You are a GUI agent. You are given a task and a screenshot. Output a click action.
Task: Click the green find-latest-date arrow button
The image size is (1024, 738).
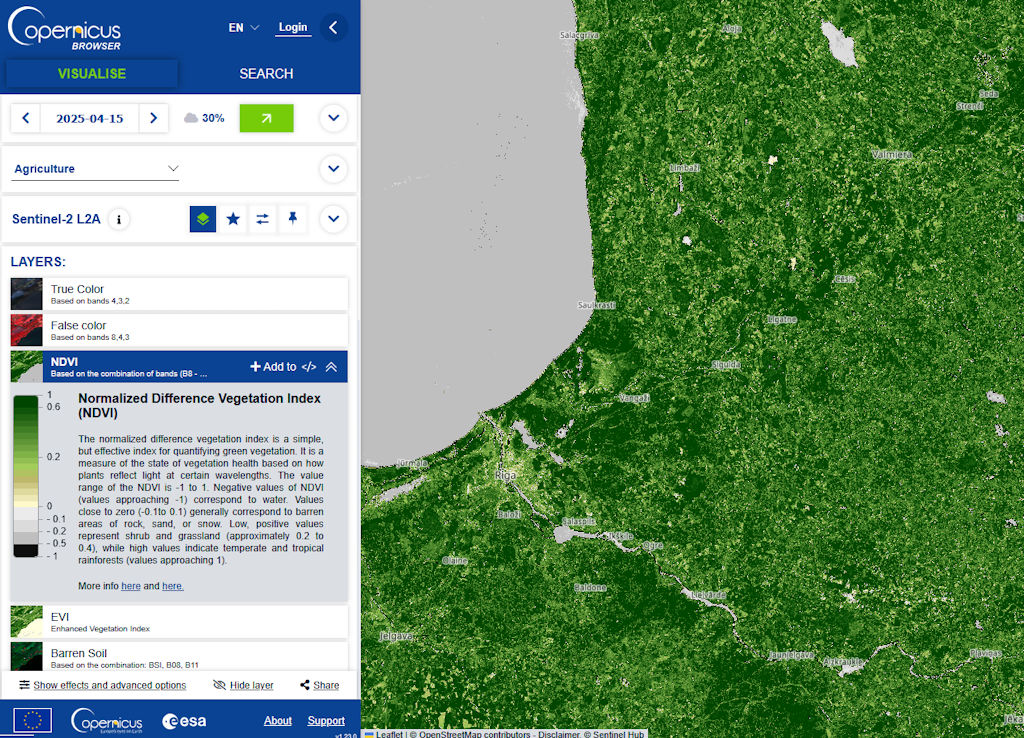pyautogui.click(x=266, y=118)
